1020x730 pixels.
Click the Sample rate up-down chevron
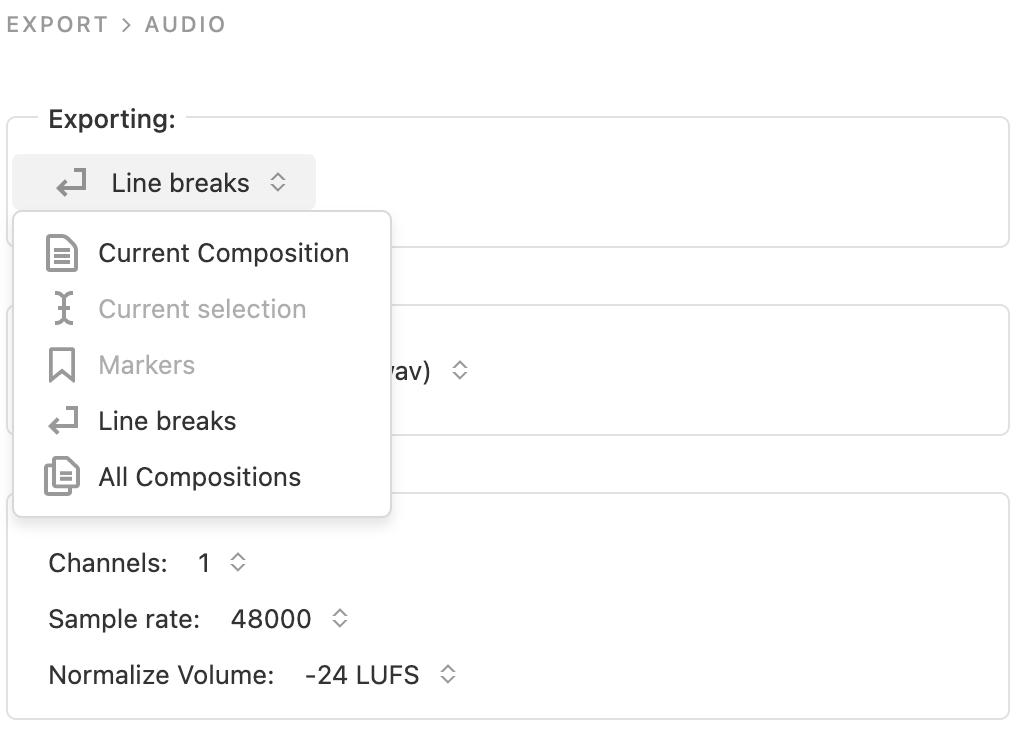pyautogui.click(x=340, y=618)
